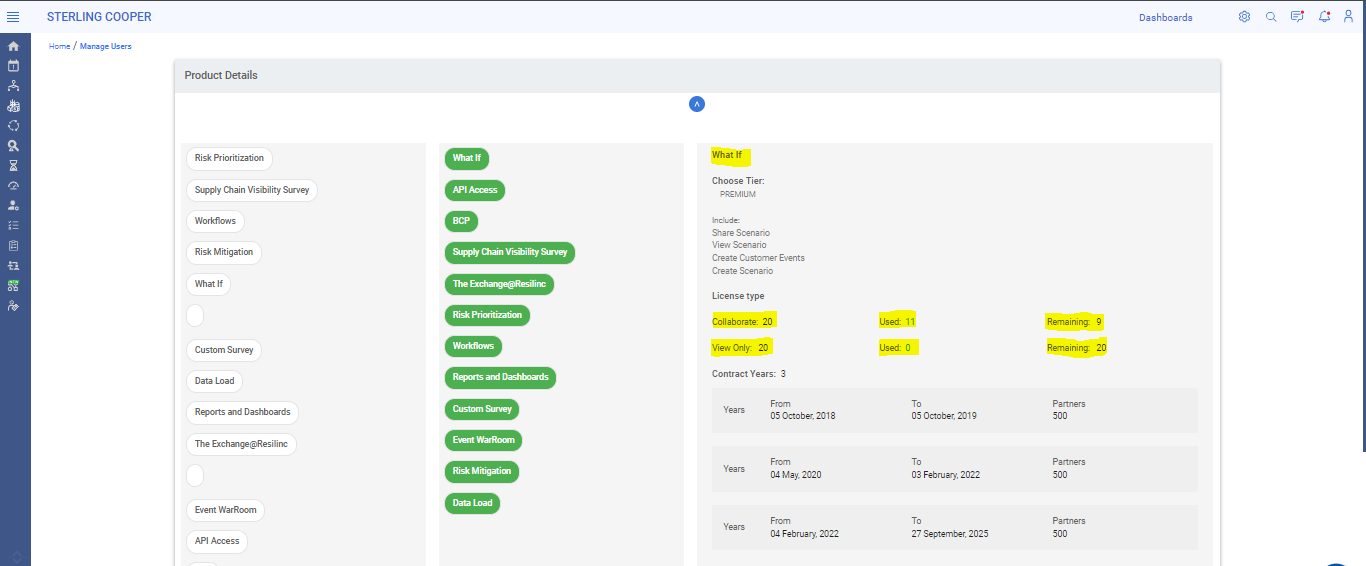Click the green The Exchange@Resilinc chip
This screenshot has width=1366, height=566.
coord(498,284)
